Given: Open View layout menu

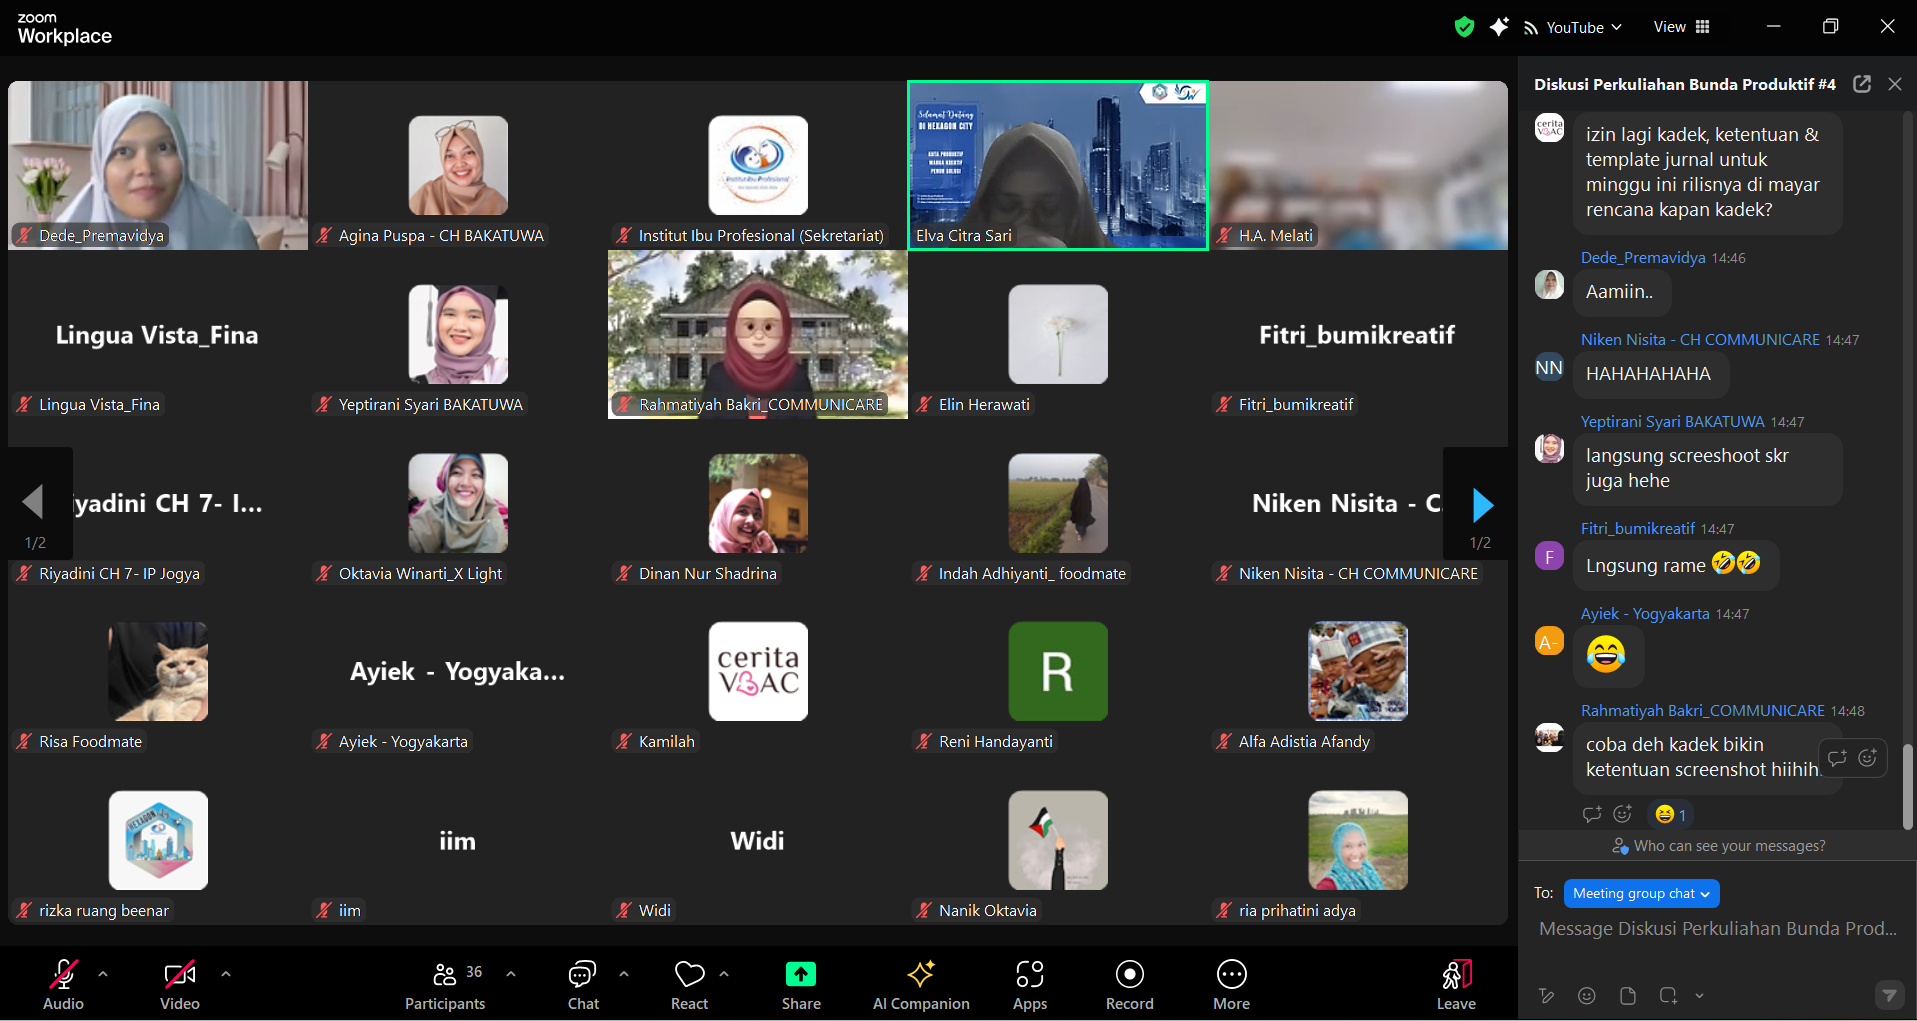Looking at the screenshot, I should coord(1681,27).
